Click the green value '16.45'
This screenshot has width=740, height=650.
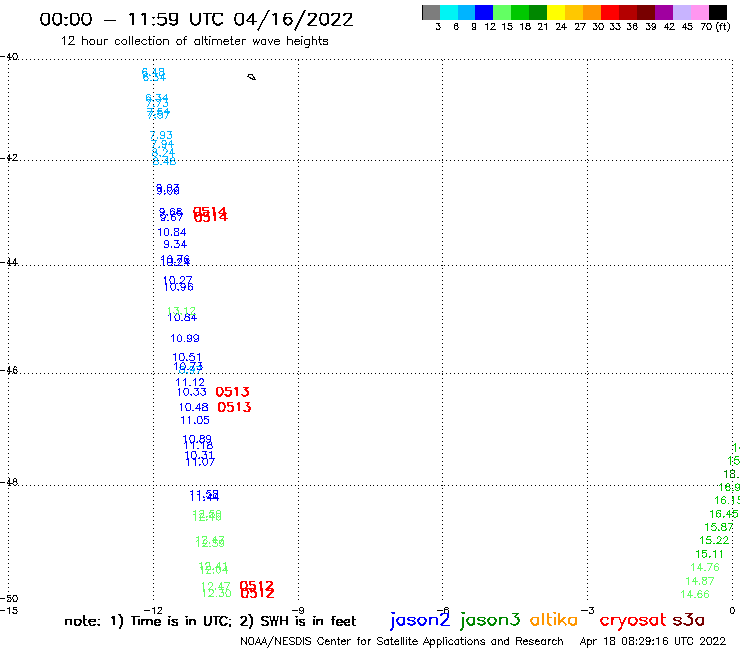pos(724,514)
